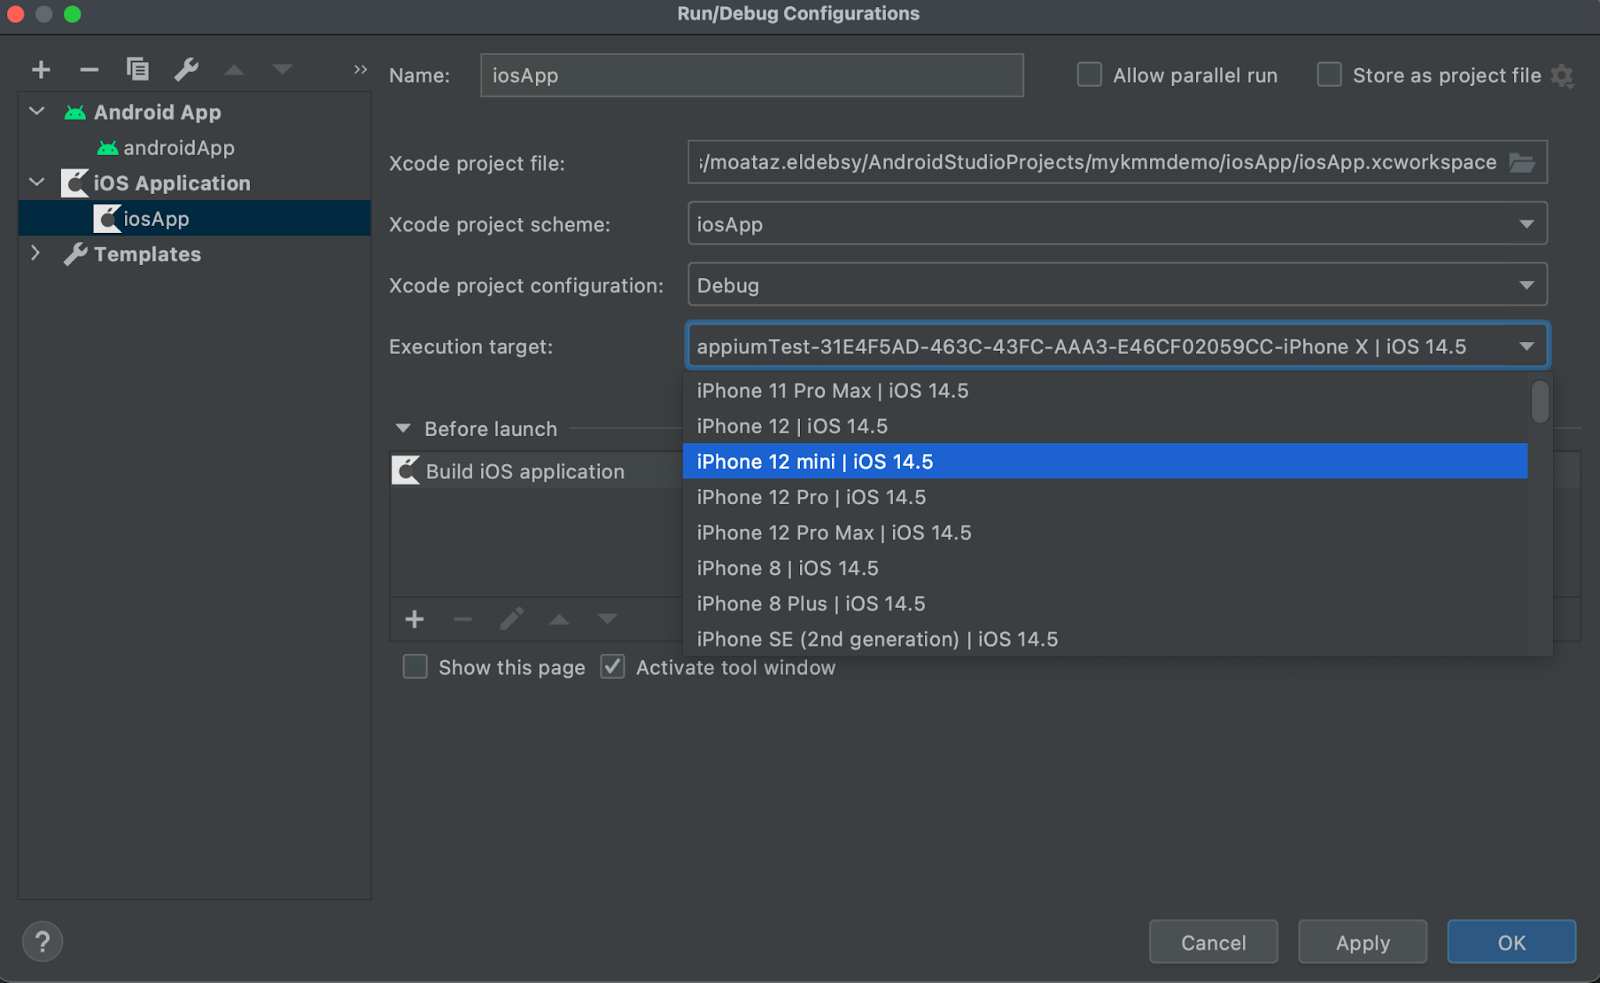Add a new run configuration

41,69
